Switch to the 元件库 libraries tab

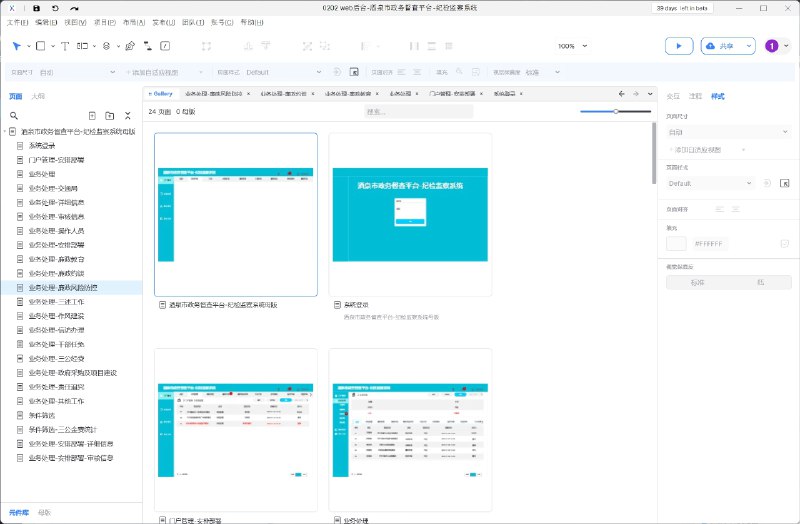(19, 512)
